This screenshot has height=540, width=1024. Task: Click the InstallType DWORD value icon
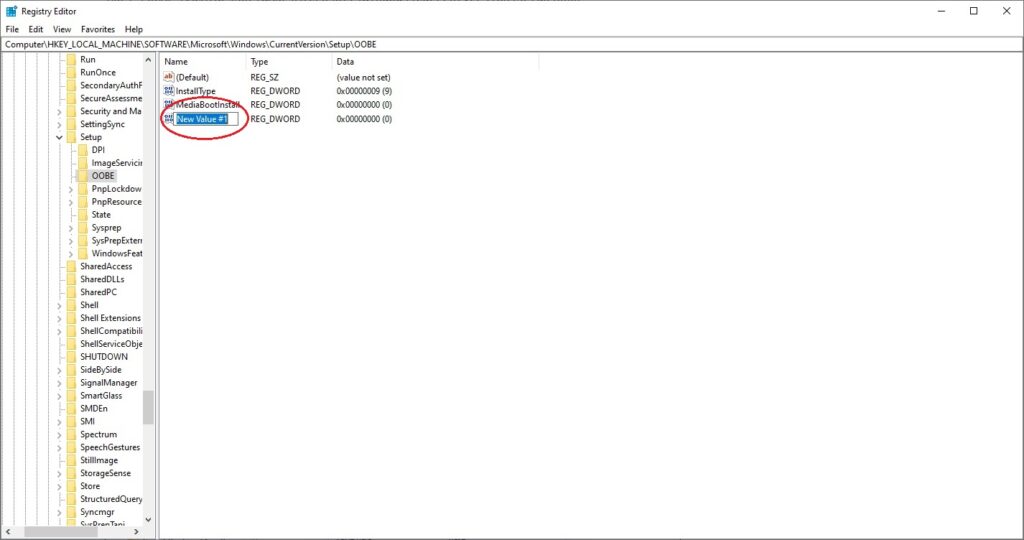click(x=168, y=91)
